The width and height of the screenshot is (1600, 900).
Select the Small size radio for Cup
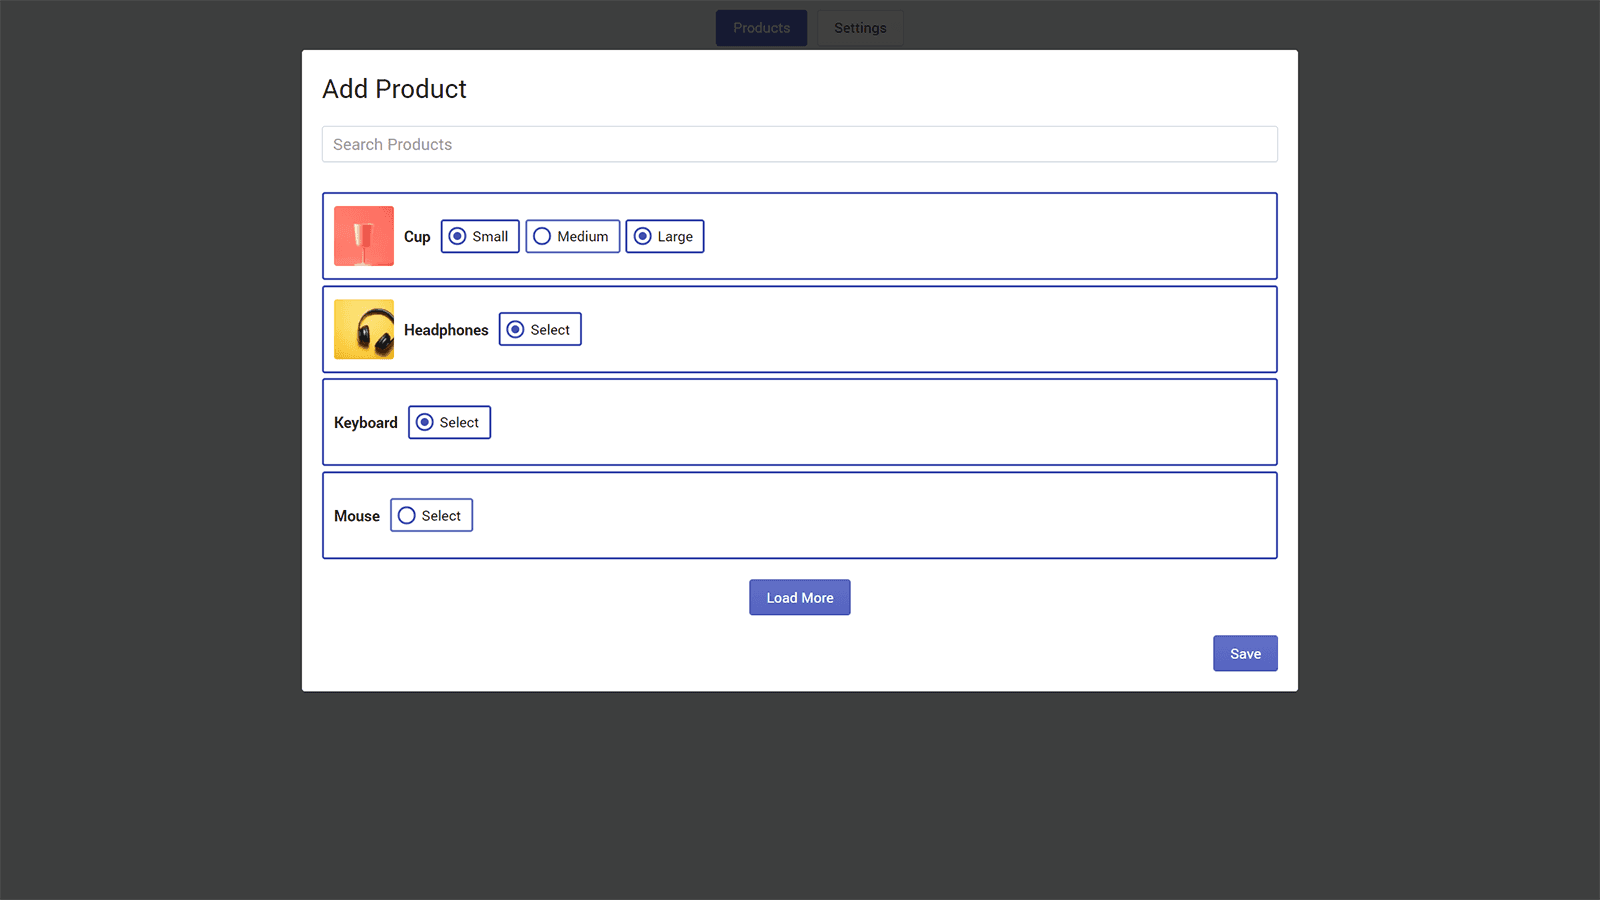coord(456,236)
